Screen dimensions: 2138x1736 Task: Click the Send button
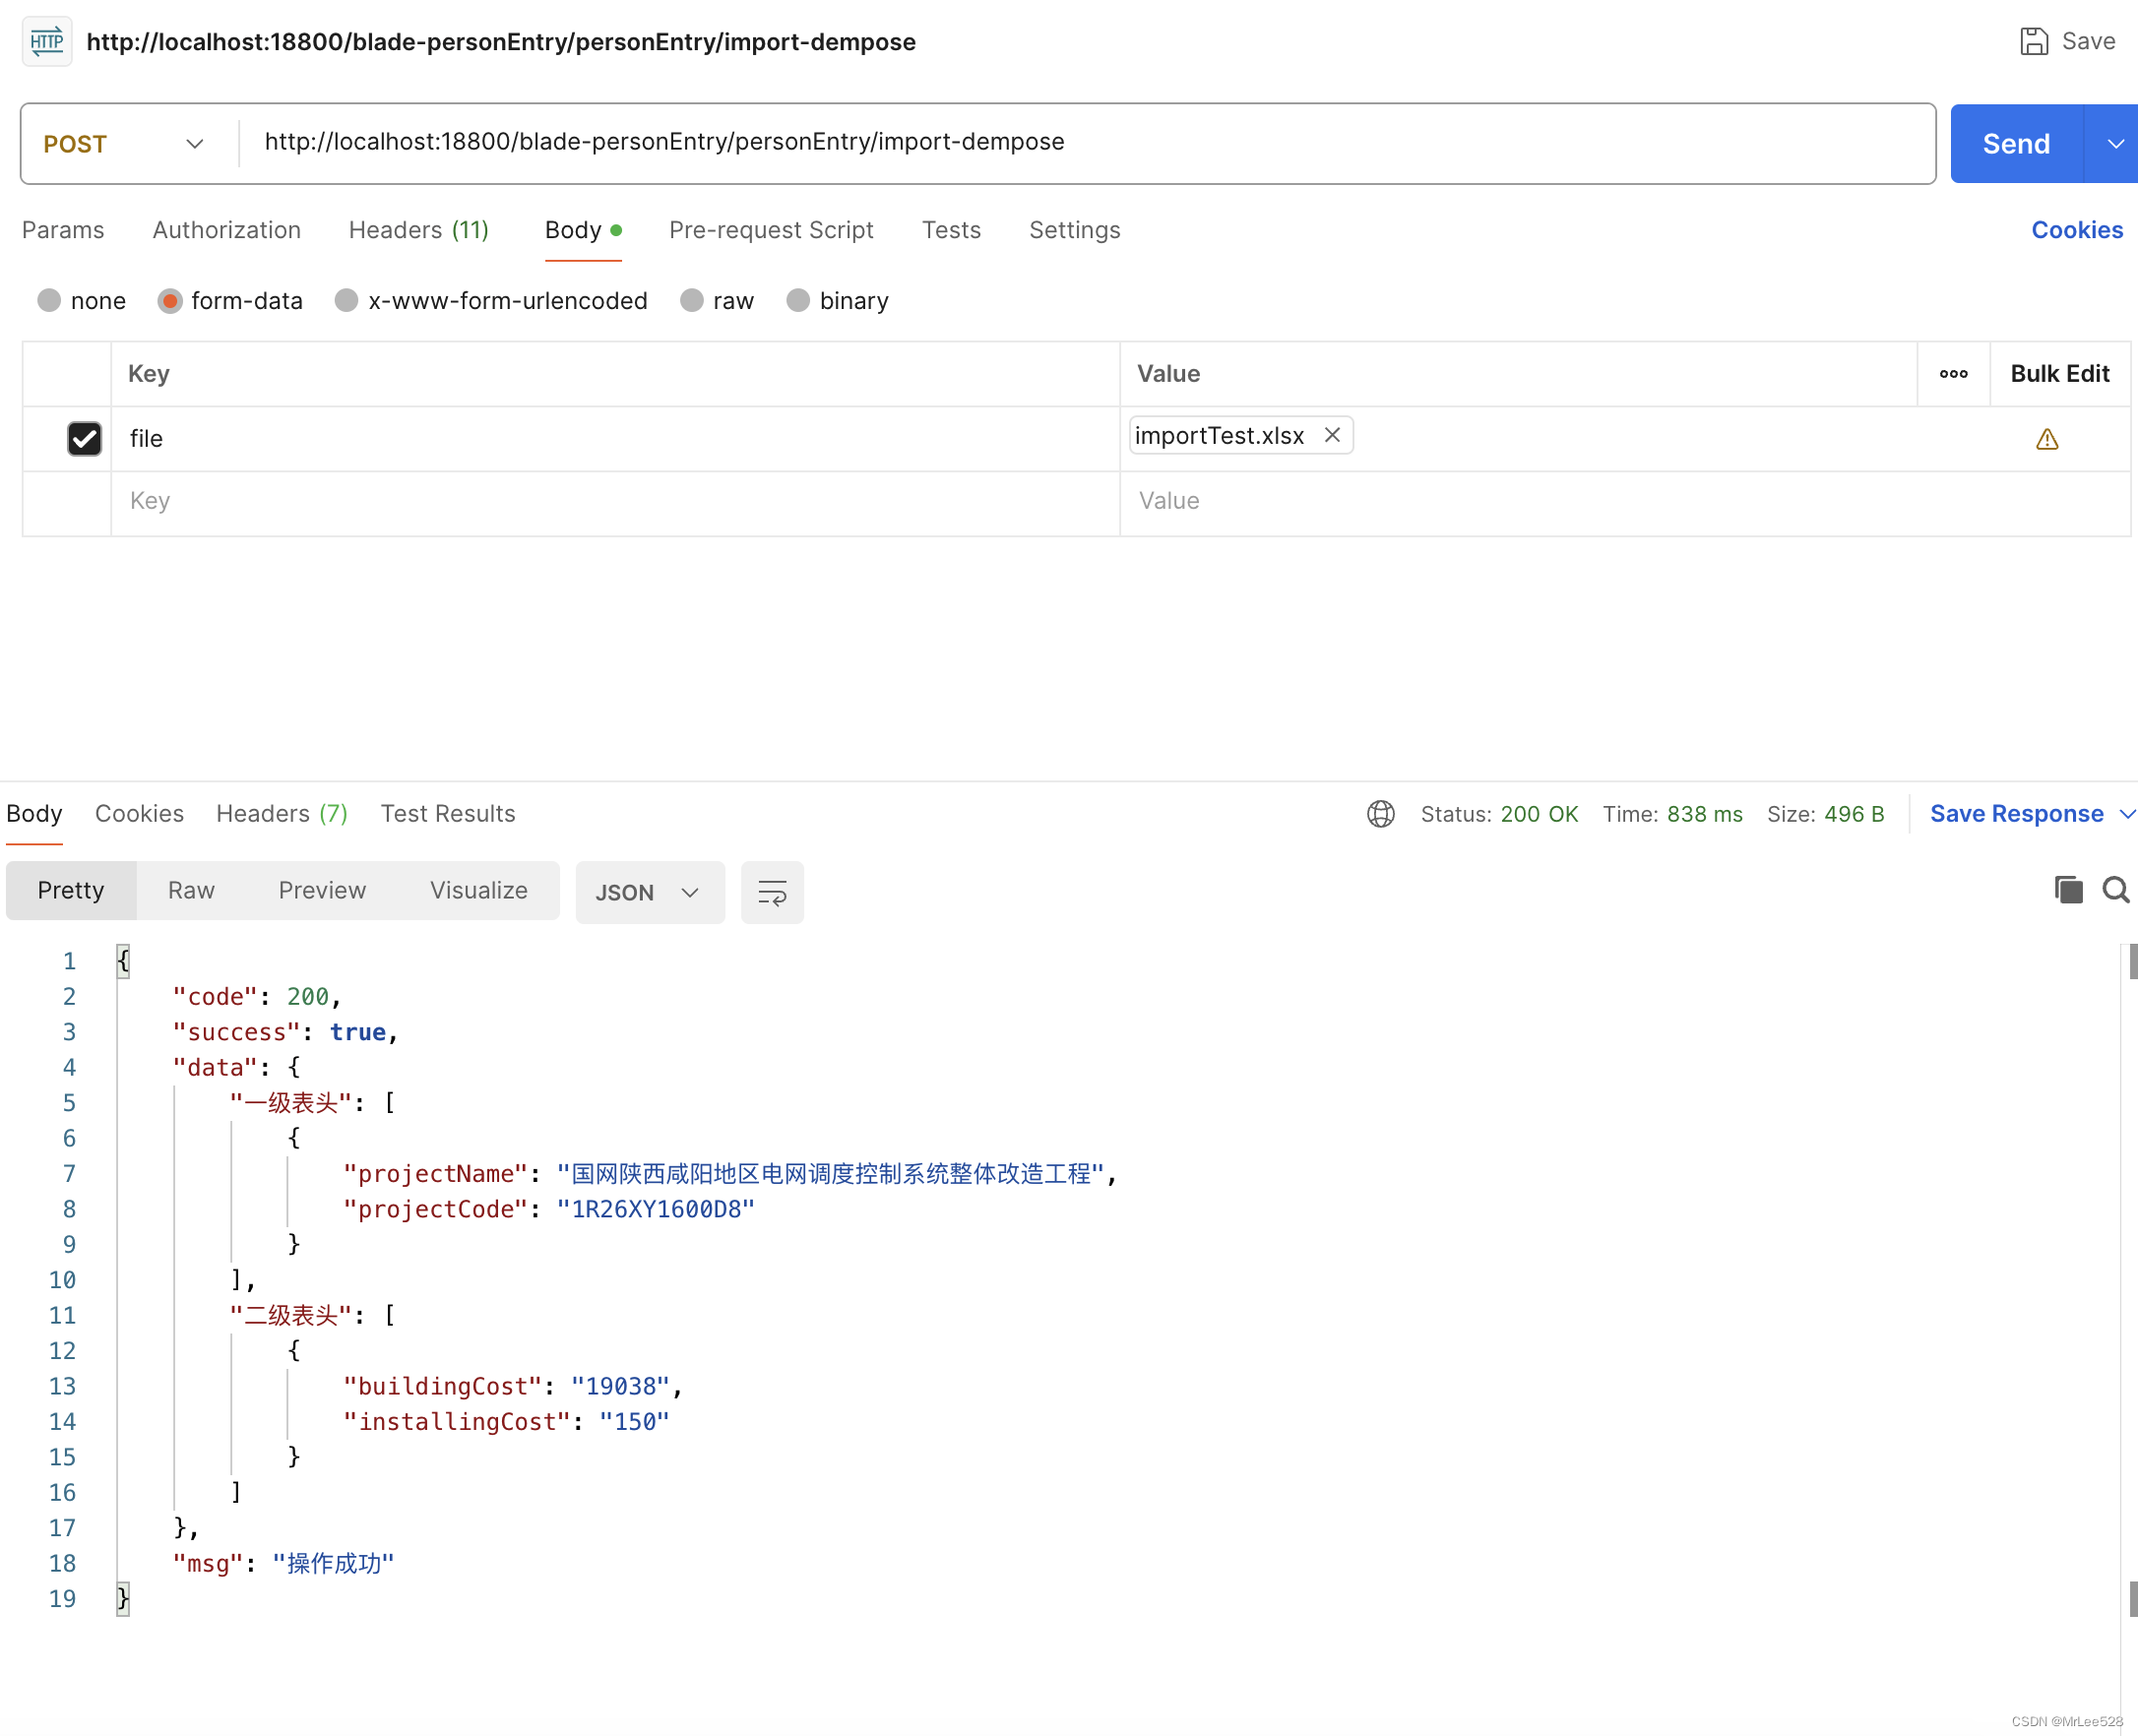[x=2015, y=143]
